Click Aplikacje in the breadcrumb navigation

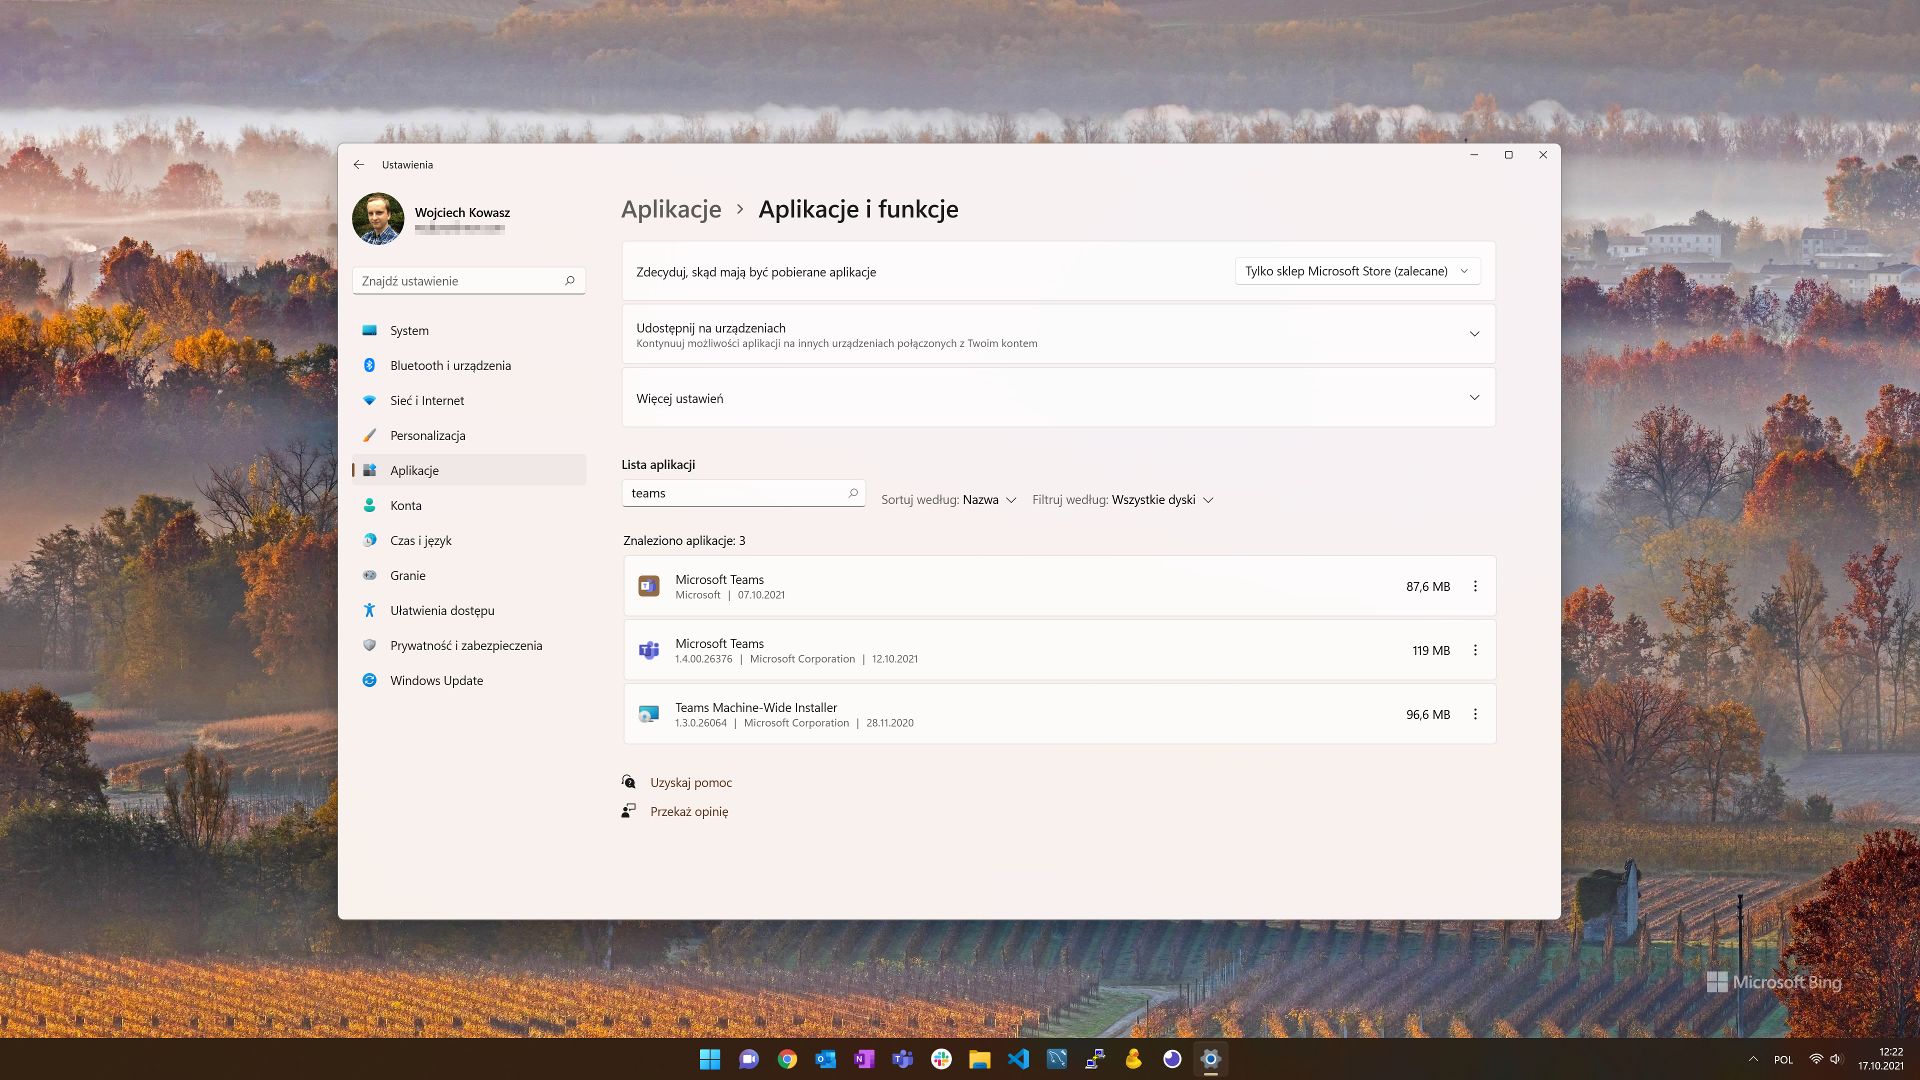(671, 209)
